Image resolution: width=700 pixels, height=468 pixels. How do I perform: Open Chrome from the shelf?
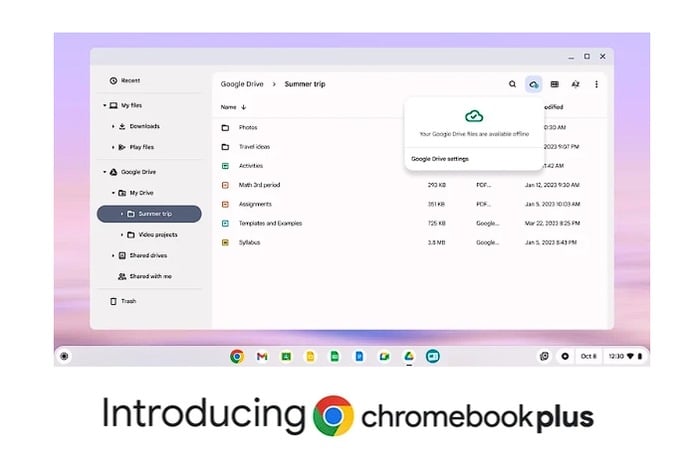tap(237, 356)
